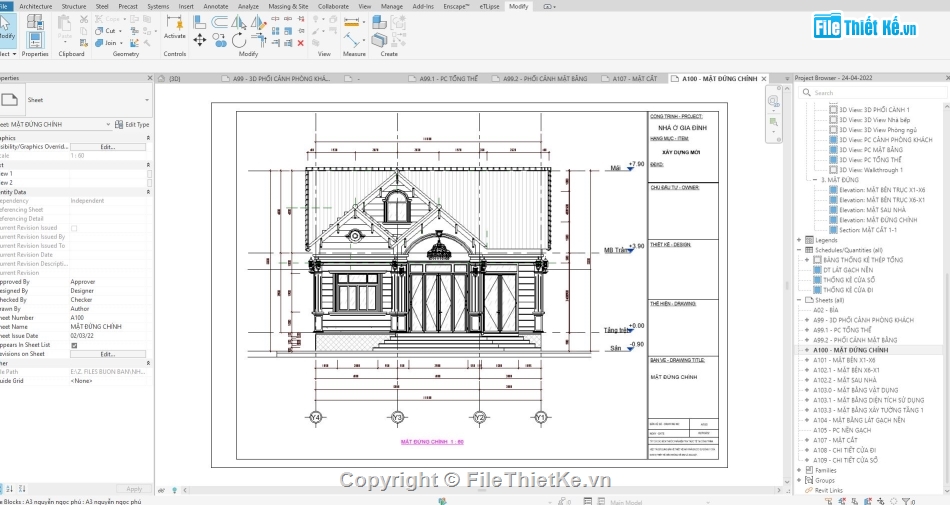Click the Type Properties icon above Properties
Screen dimensions: 950x505
click(35, 22)
